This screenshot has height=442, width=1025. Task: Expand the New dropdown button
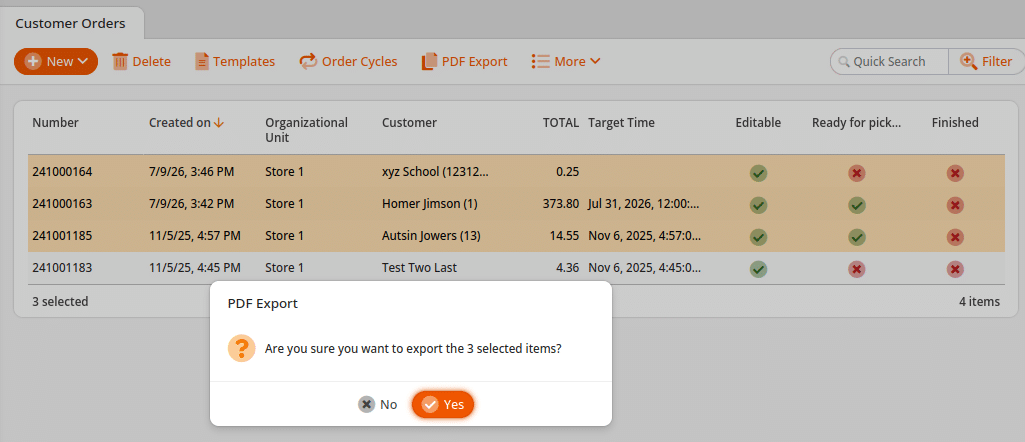click(x=56, y=61)
